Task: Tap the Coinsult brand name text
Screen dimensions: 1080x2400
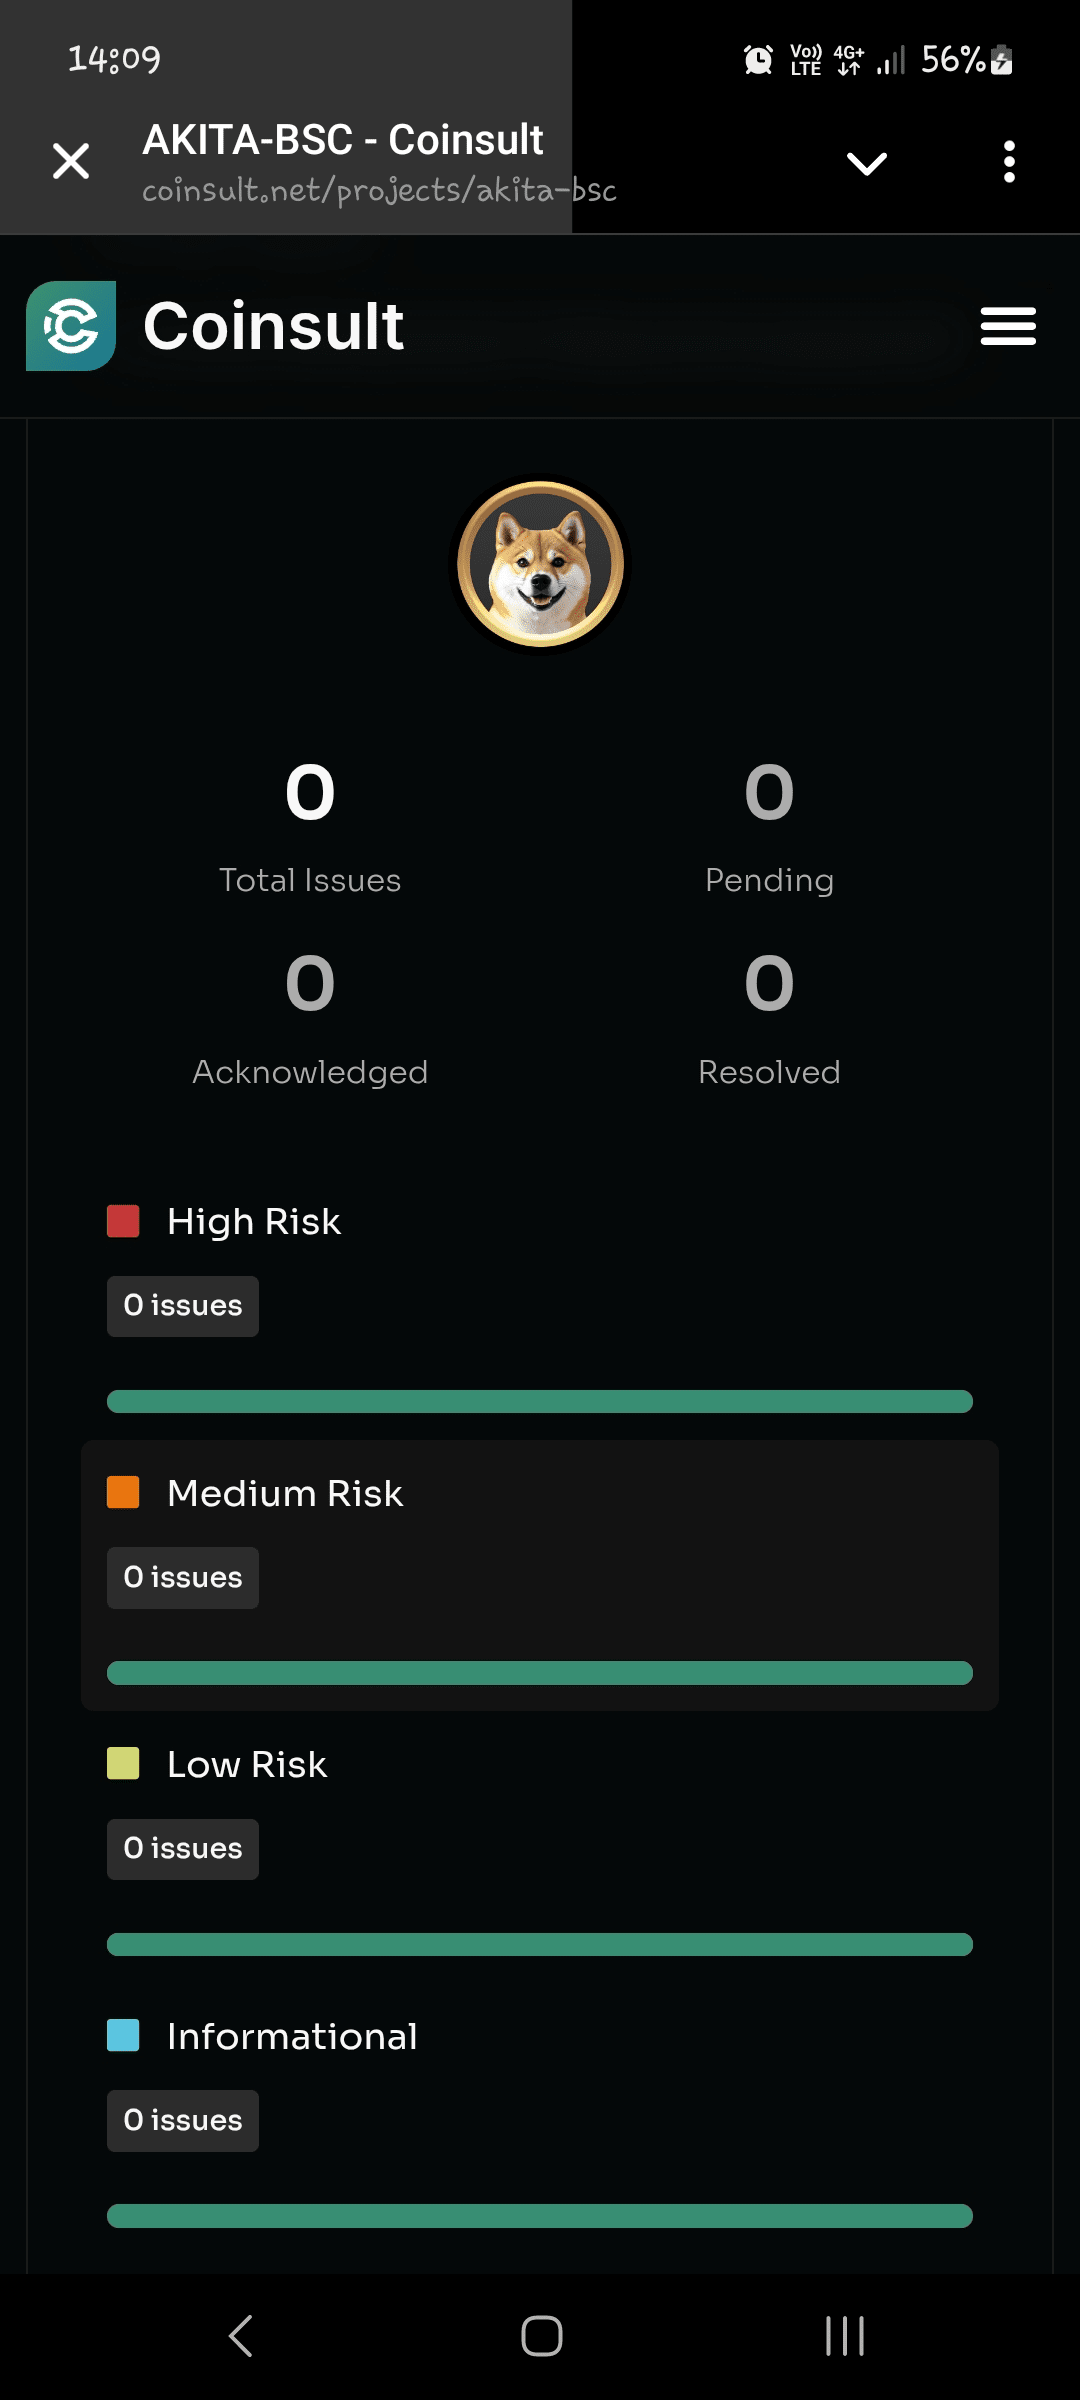Action: pos(273,327)
